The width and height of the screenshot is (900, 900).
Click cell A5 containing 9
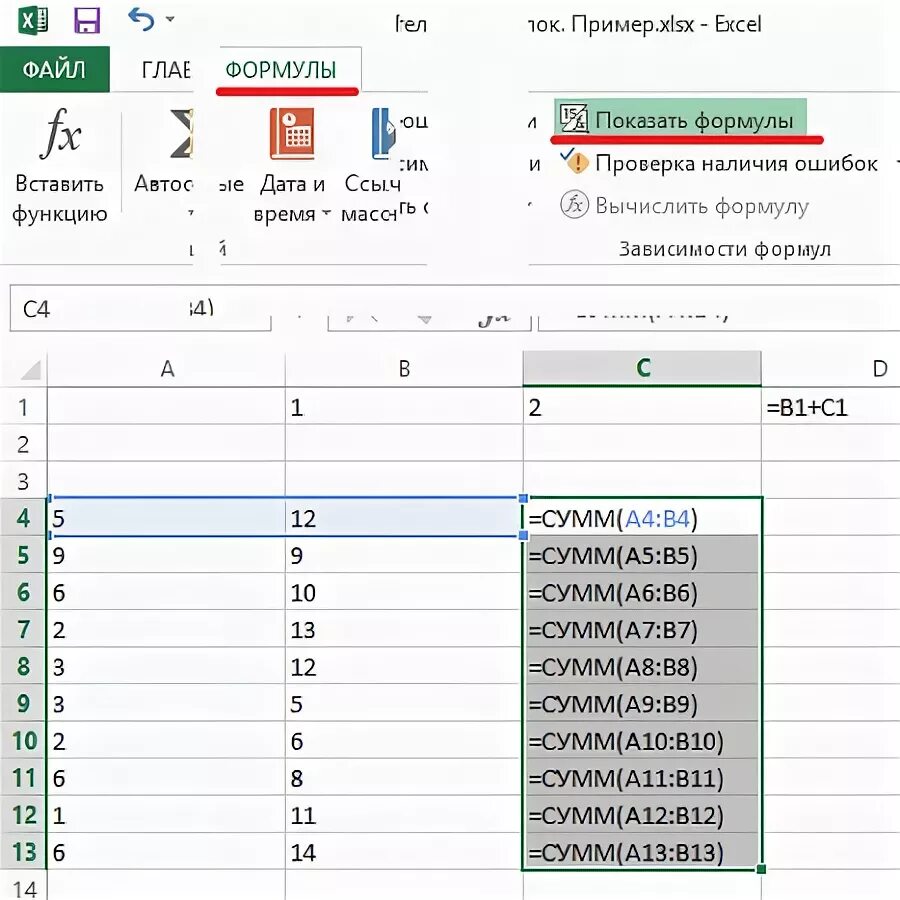[x=166, y=555]
